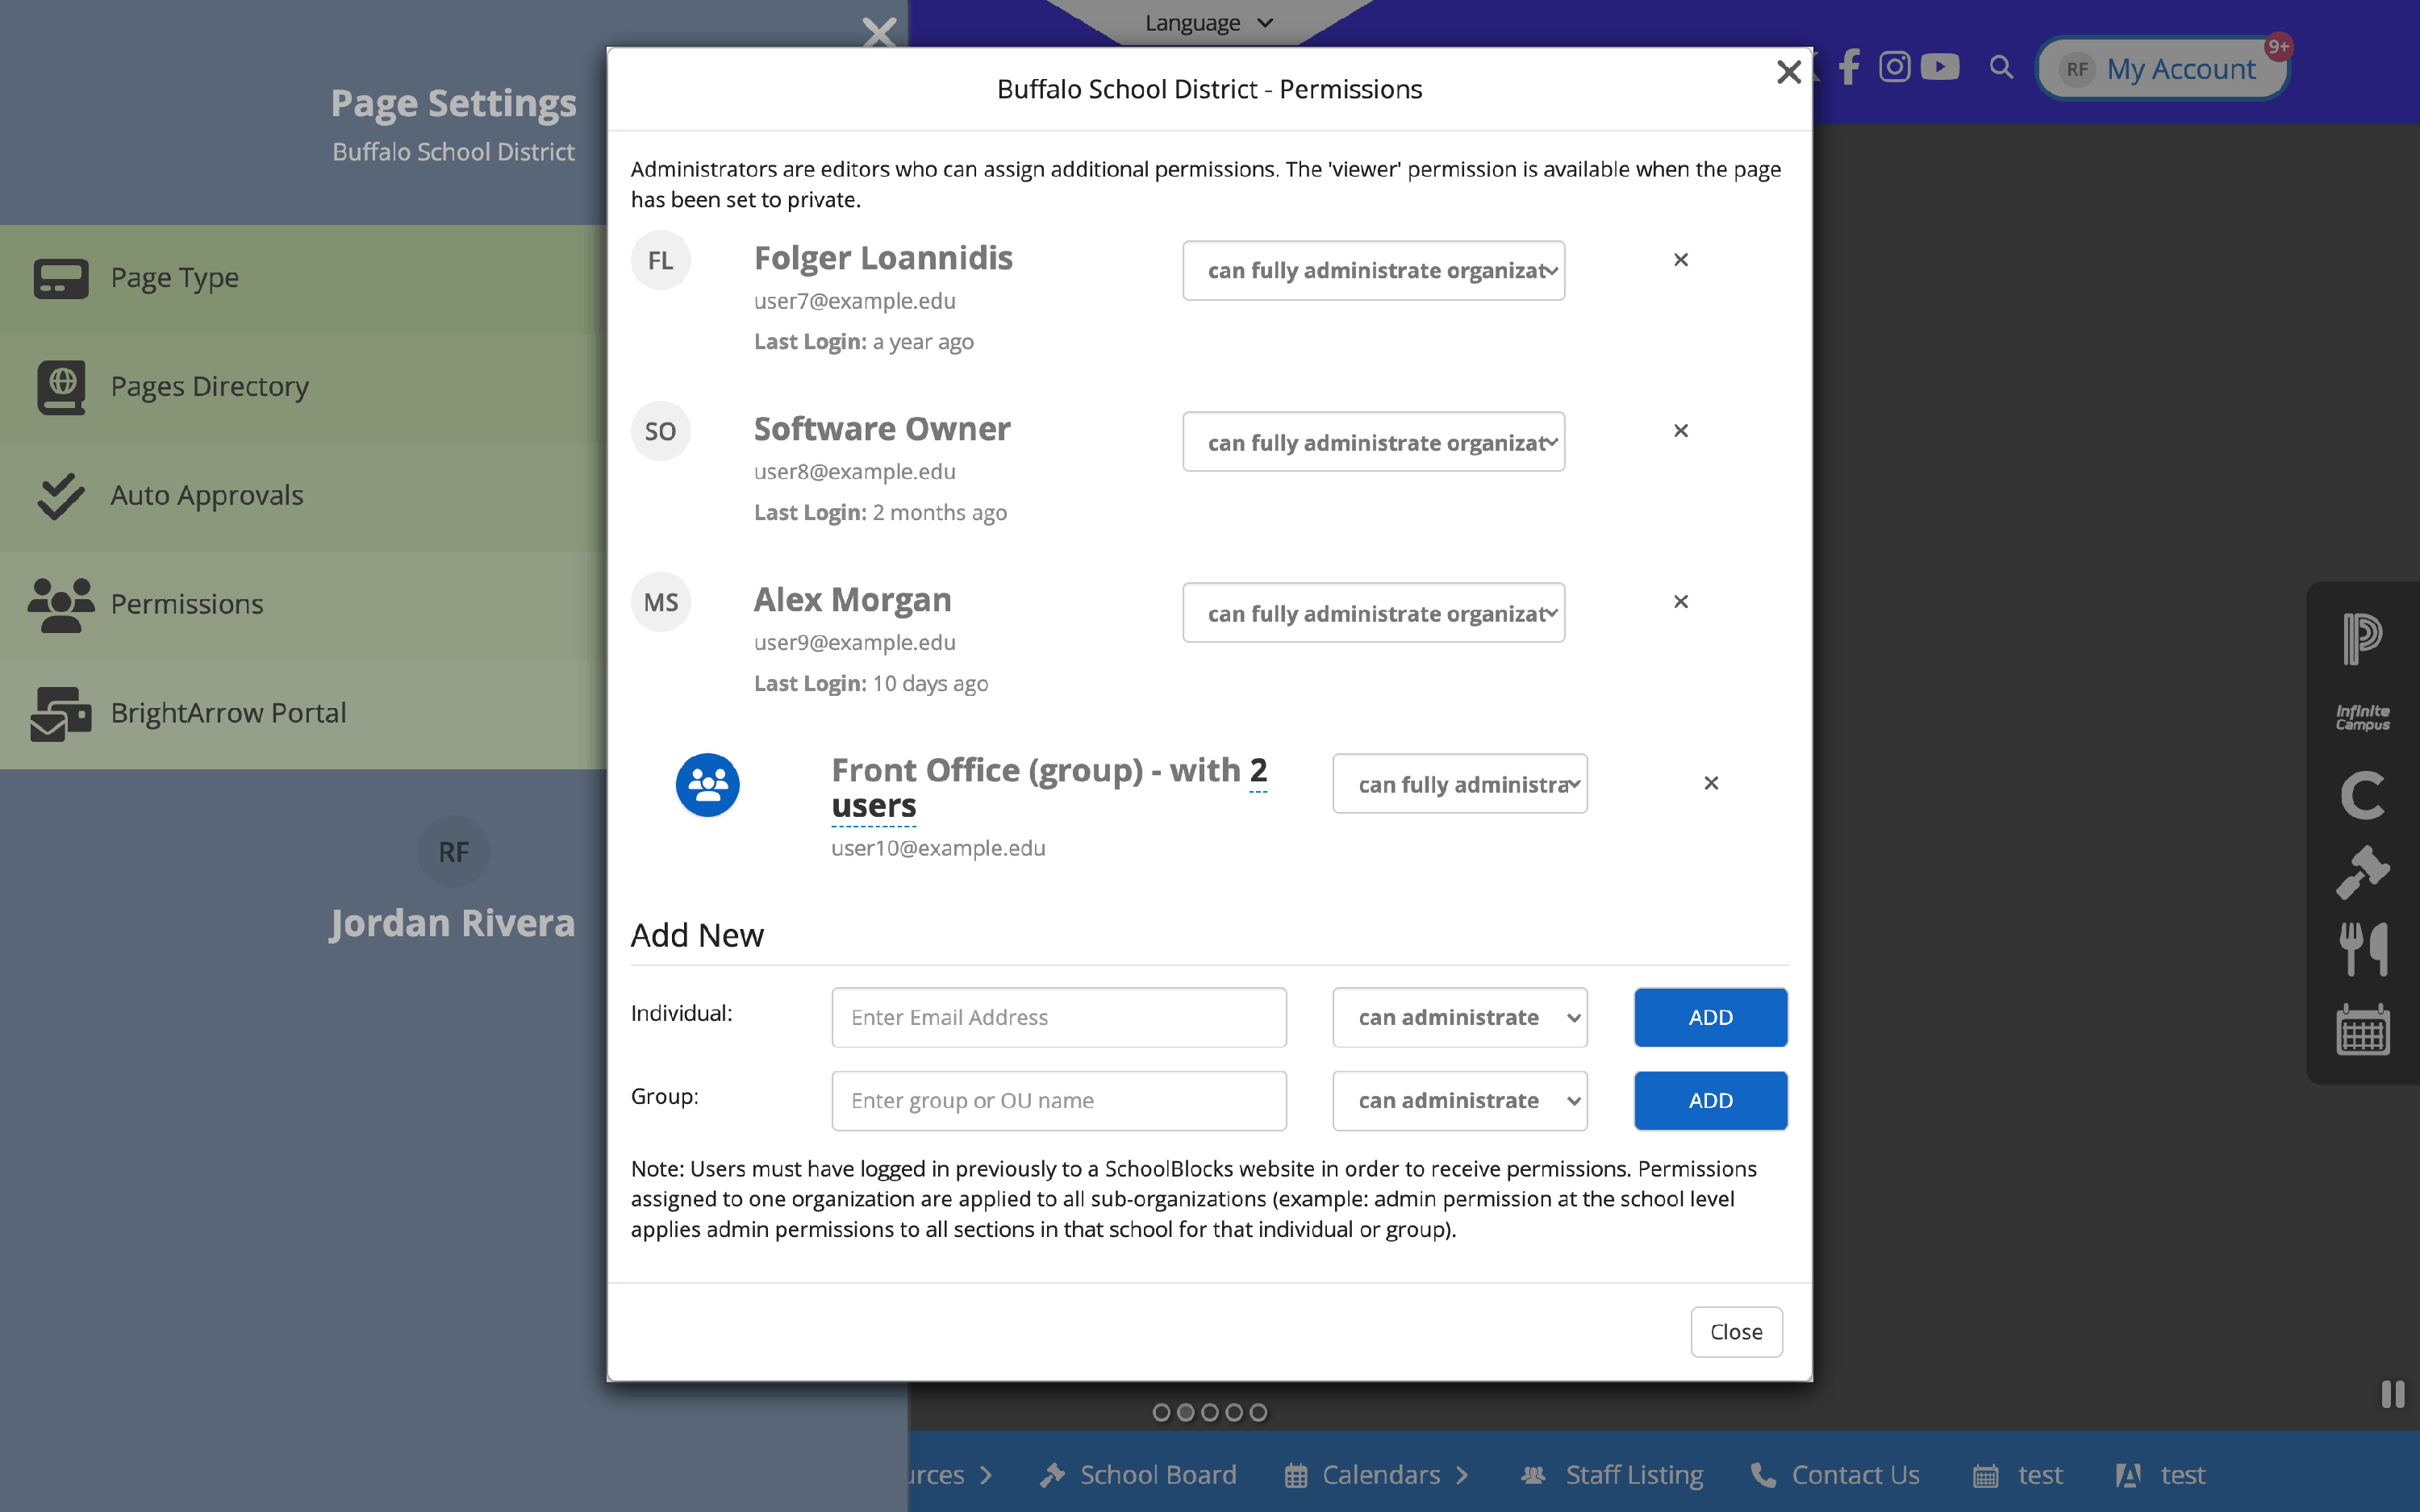Open the Language selector
Viewport: 2420px width, 1512px height.
[1208, 22]
